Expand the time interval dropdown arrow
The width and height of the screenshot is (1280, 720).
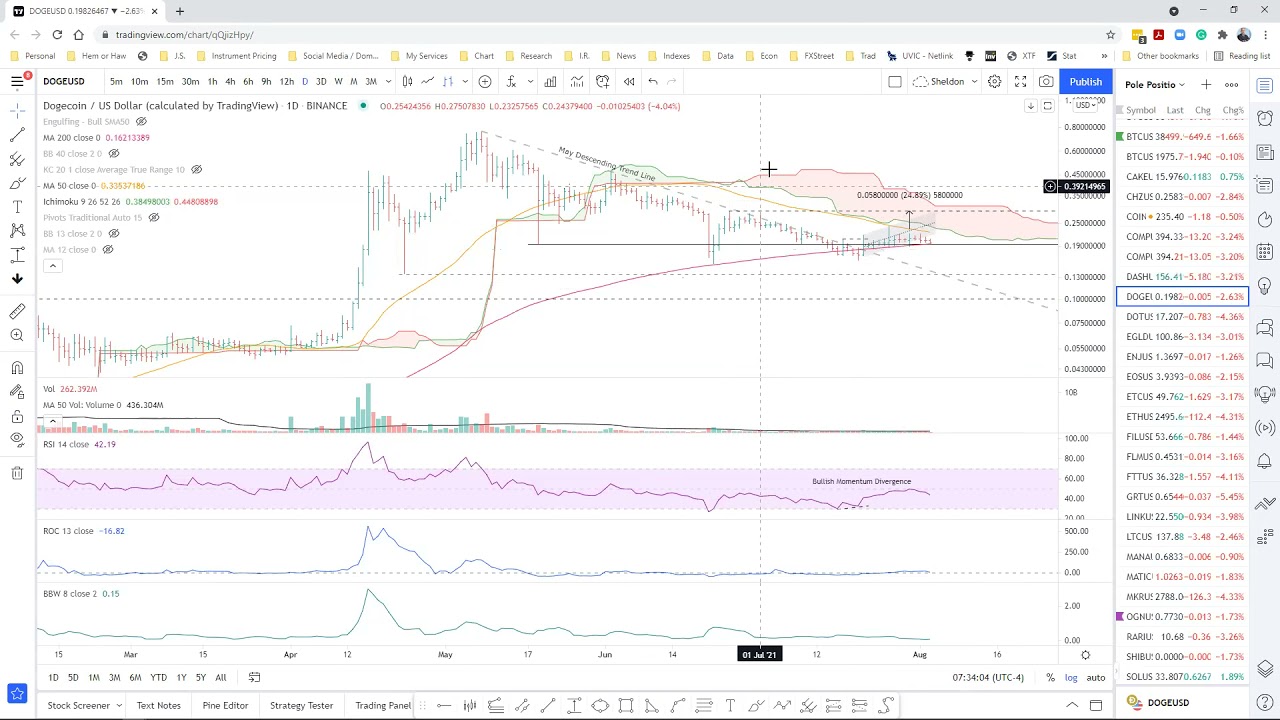pyautogui.click(x=388, y=81)
